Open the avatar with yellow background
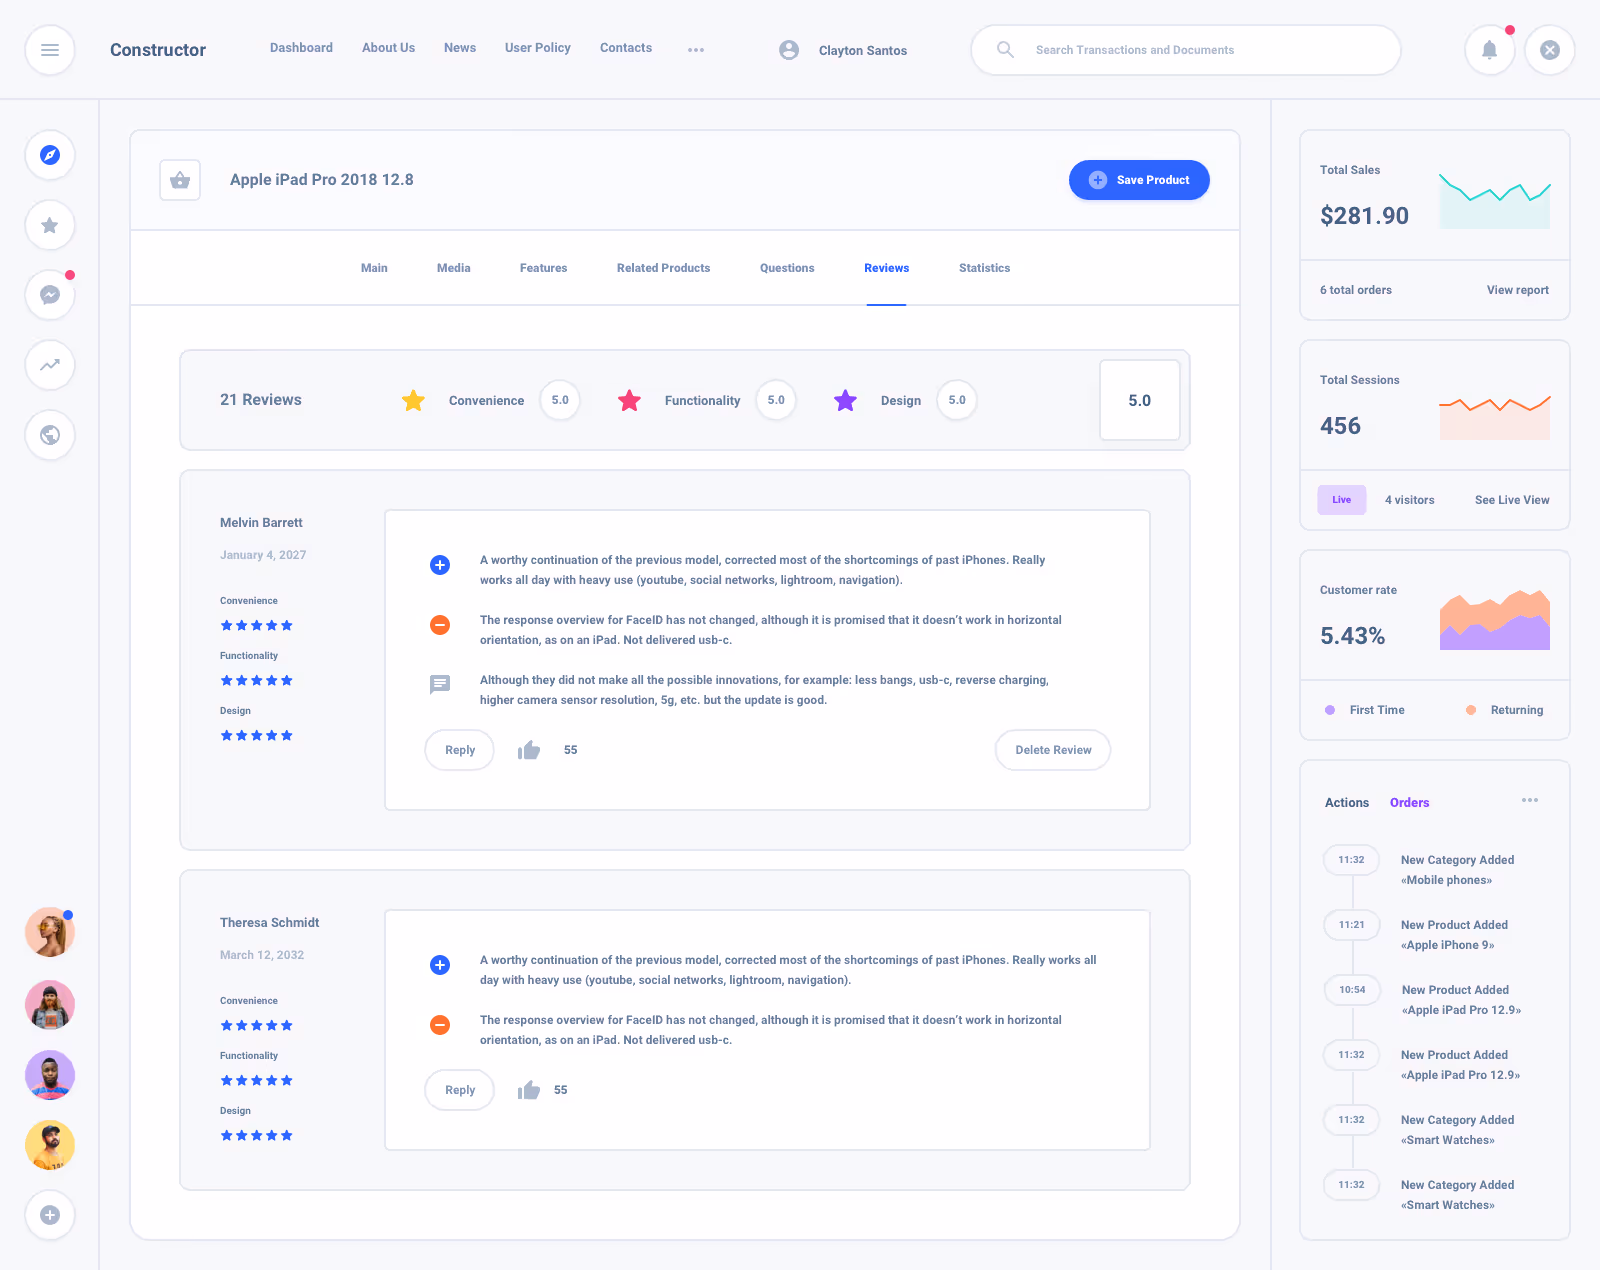 (50, 1145)
